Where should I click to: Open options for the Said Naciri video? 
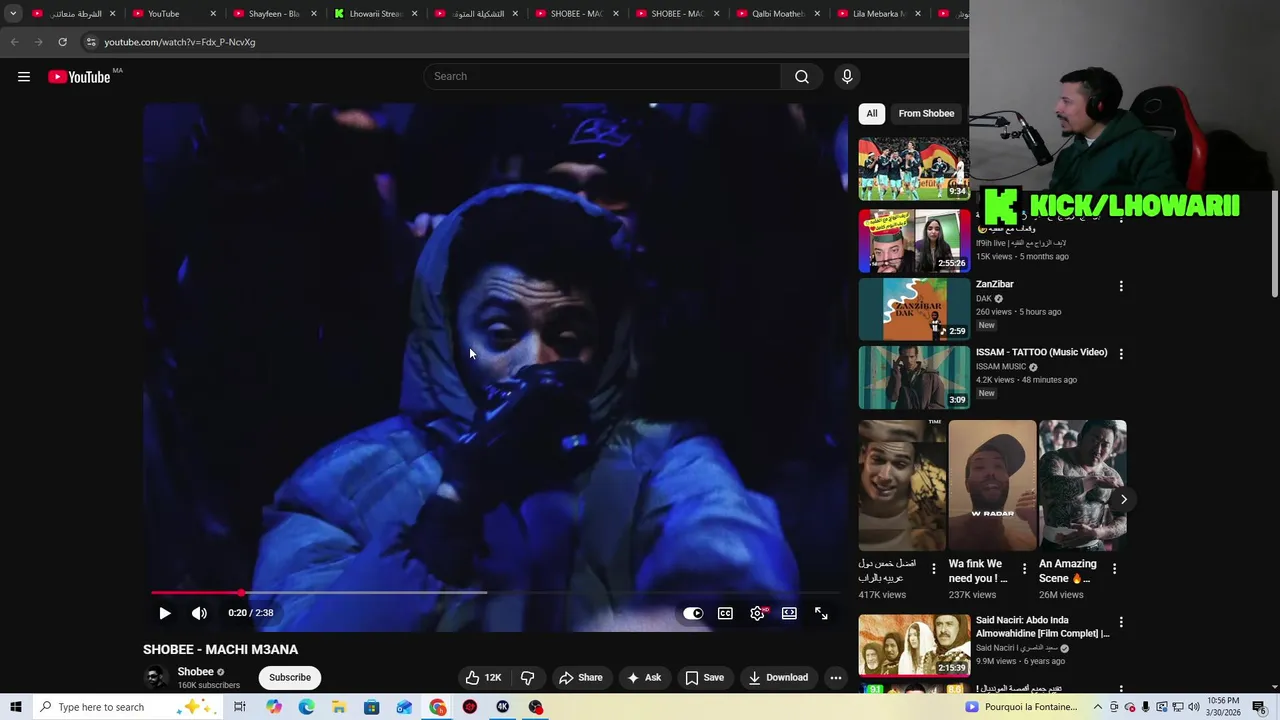pyautogui.click(x=1121, y=622)
